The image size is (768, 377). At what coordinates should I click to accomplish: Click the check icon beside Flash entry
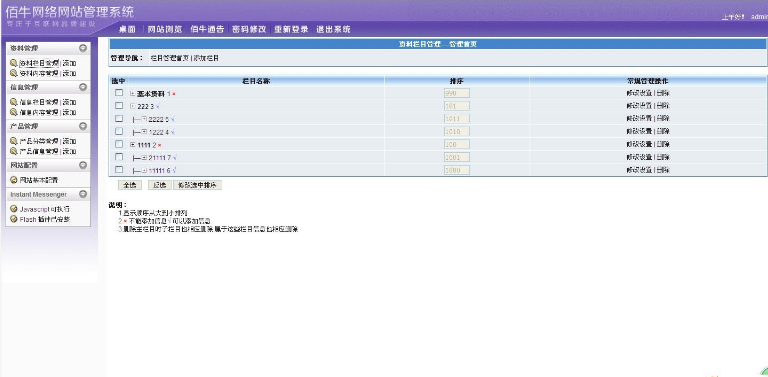[14, 219]
